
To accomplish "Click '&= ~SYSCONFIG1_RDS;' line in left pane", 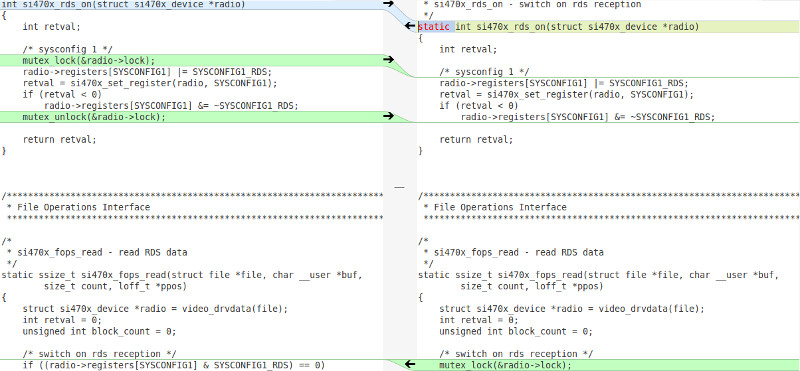I will tap(171, 106).
